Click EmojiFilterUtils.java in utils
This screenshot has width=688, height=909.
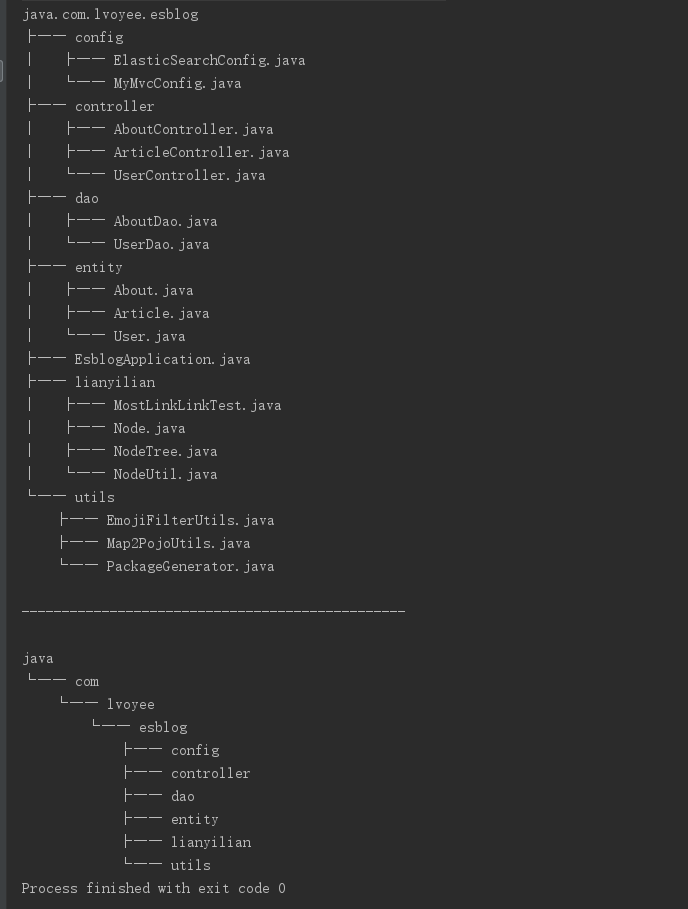click(x=190, y=520)
